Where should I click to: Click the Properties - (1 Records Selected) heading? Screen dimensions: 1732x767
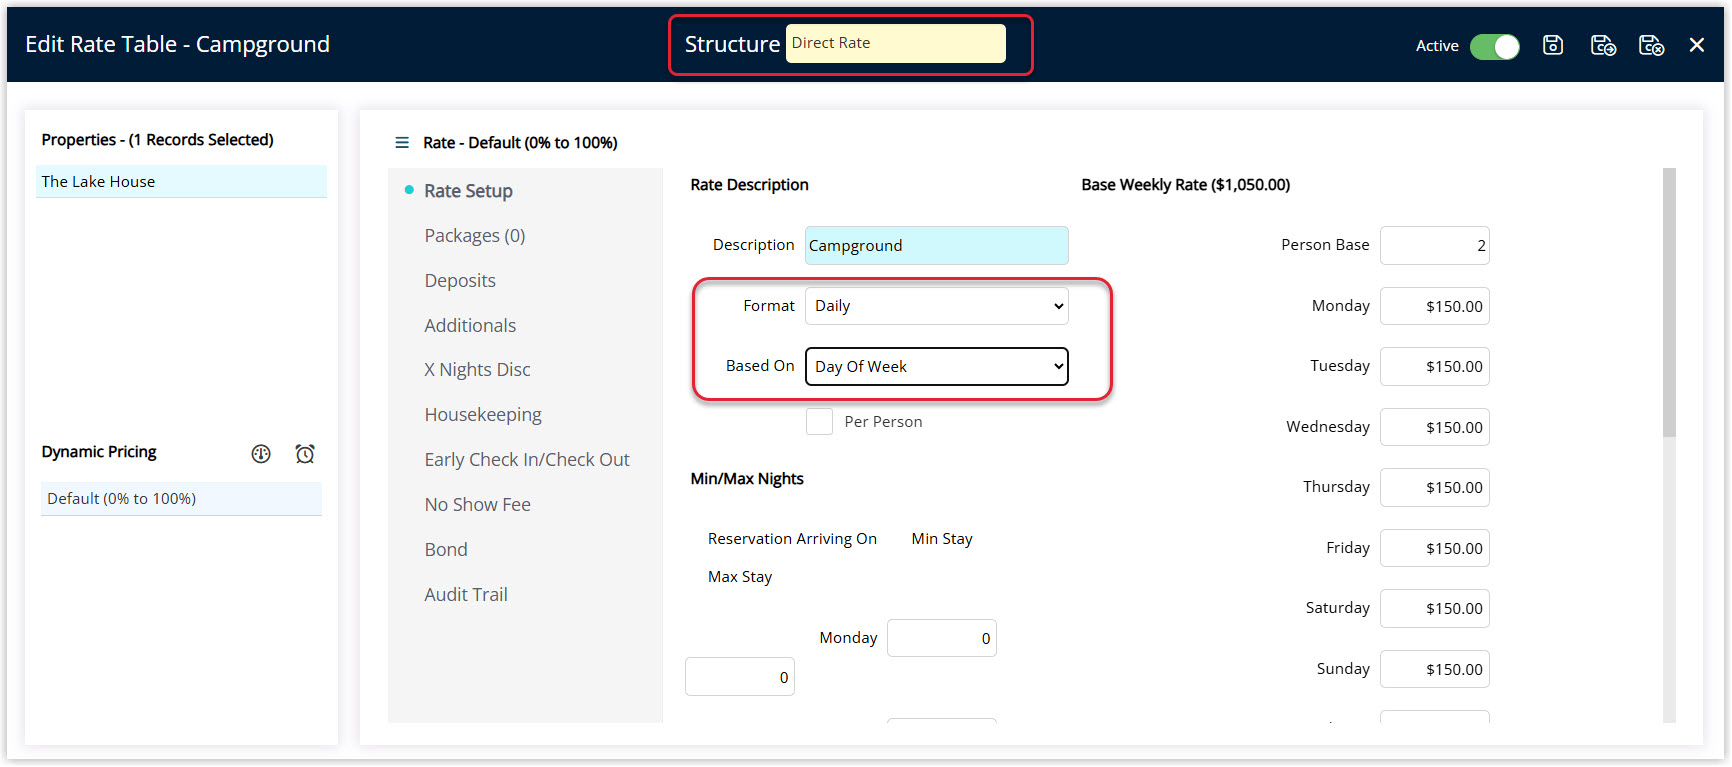157,140
